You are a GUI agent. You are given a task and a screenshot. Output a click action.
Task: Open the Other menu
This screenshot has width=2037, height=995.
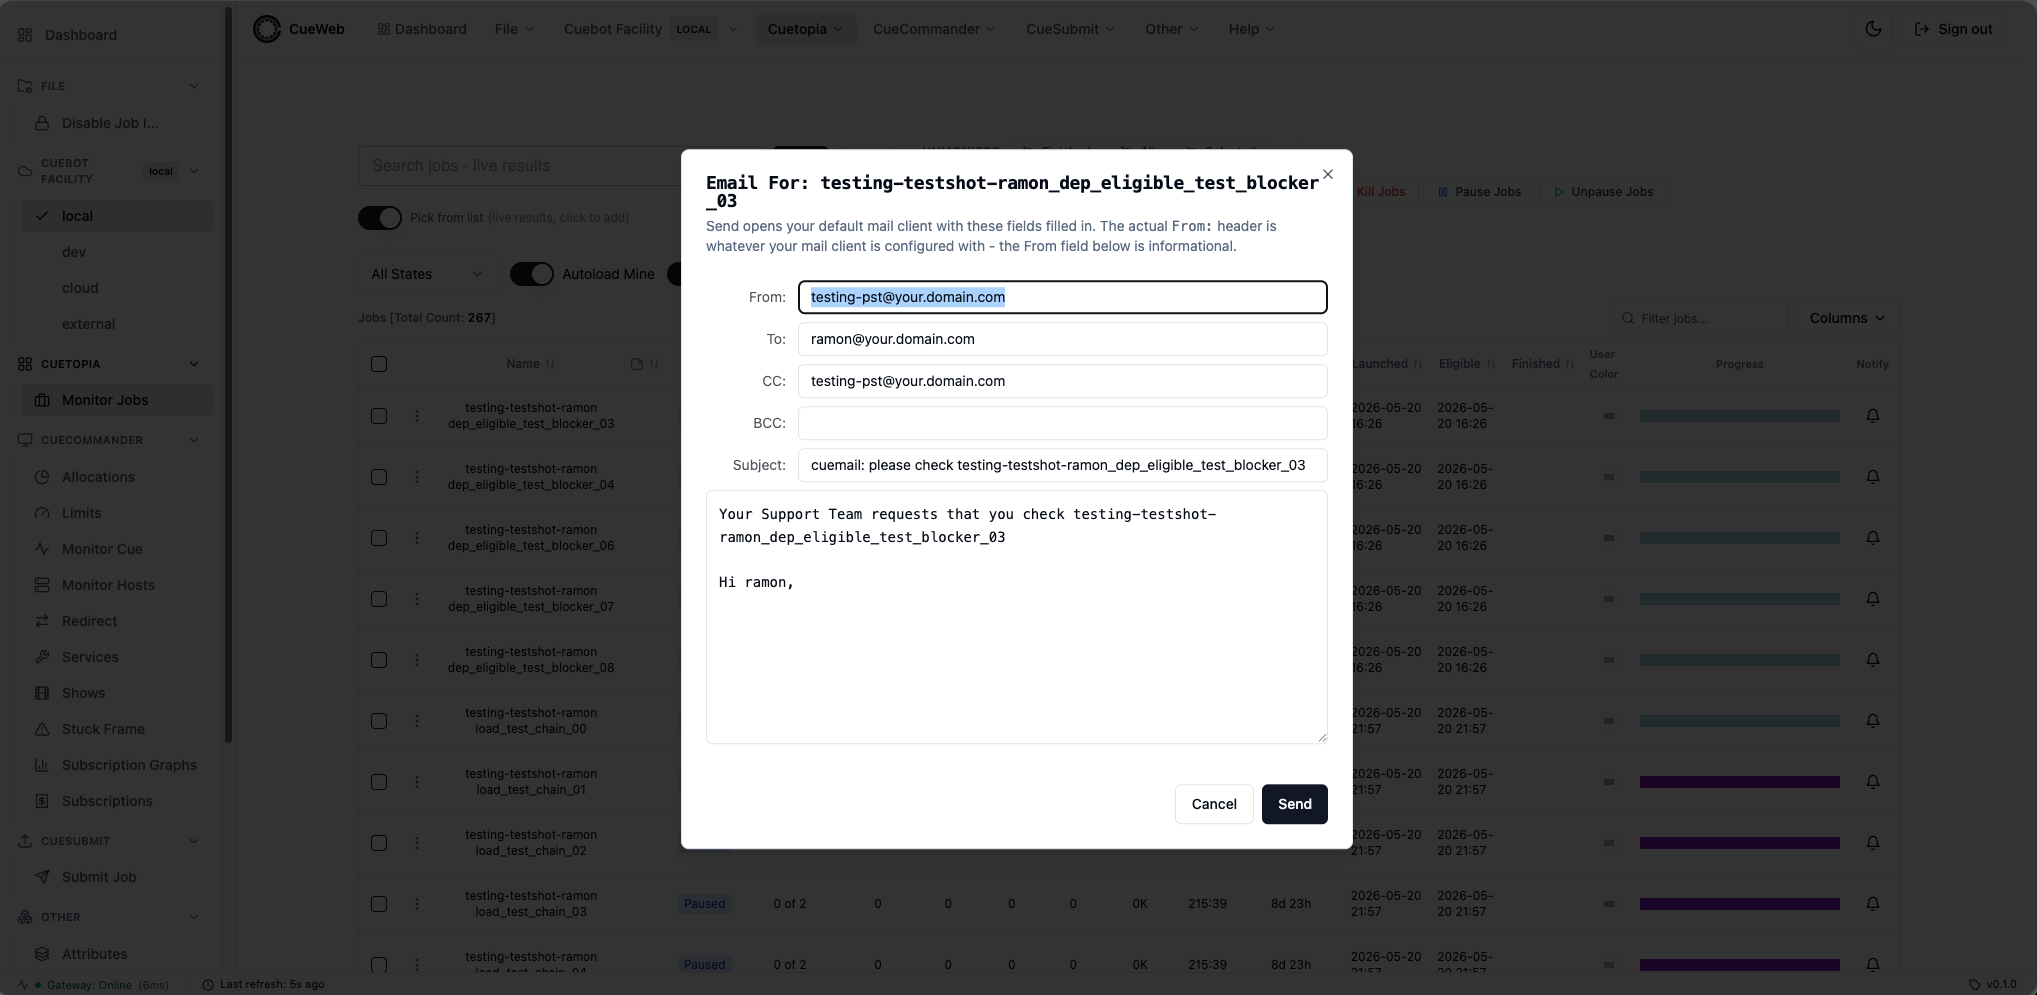(x=1172, y=29)
